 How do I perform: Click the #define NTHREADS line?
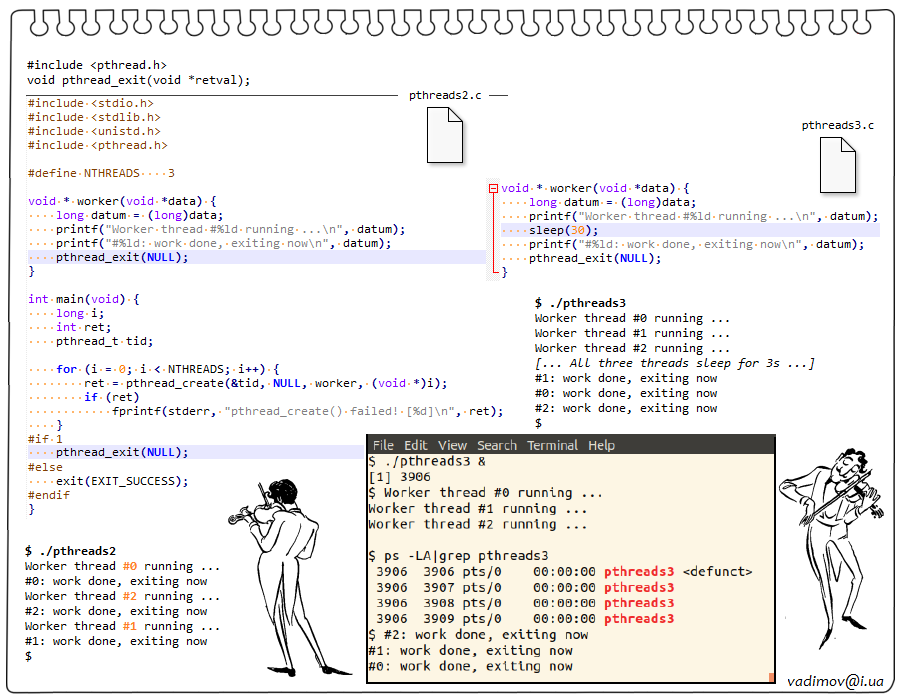[101, 173]
